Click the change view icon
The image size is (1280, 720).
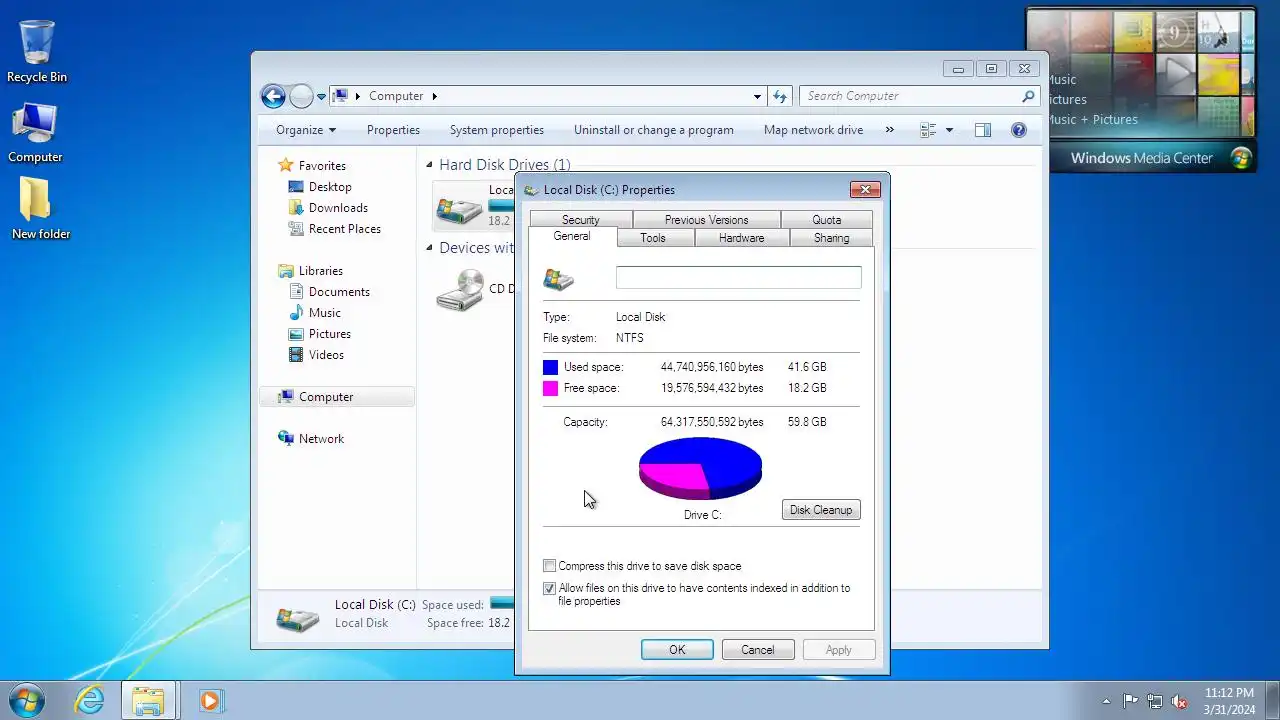[x=928, y=130]
